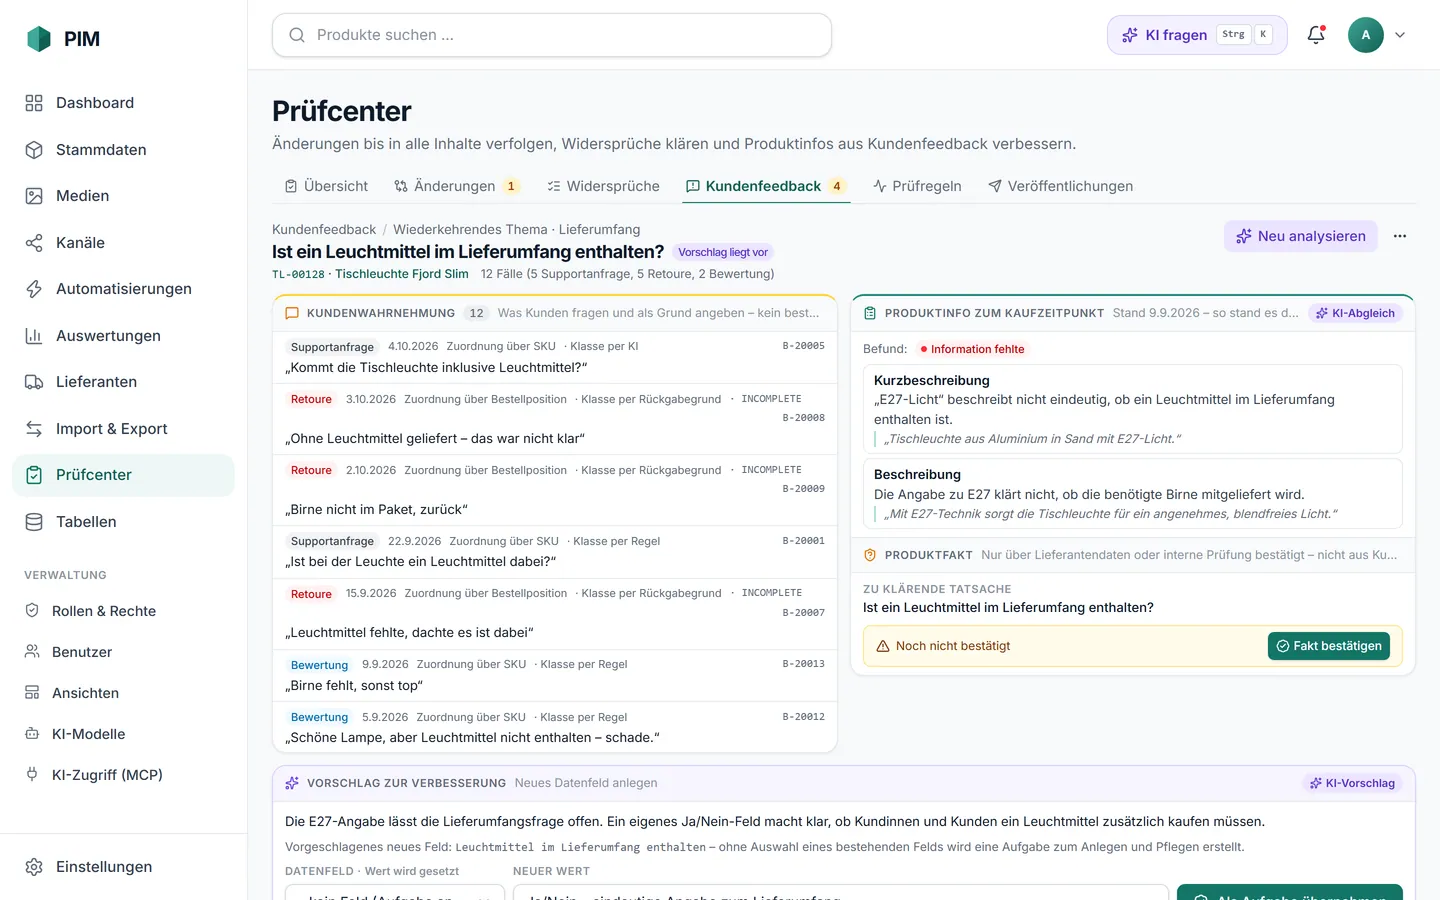Click the Automatisierungen lightning icon
This screenshot has height=900, width=1440.
[34, 289]
